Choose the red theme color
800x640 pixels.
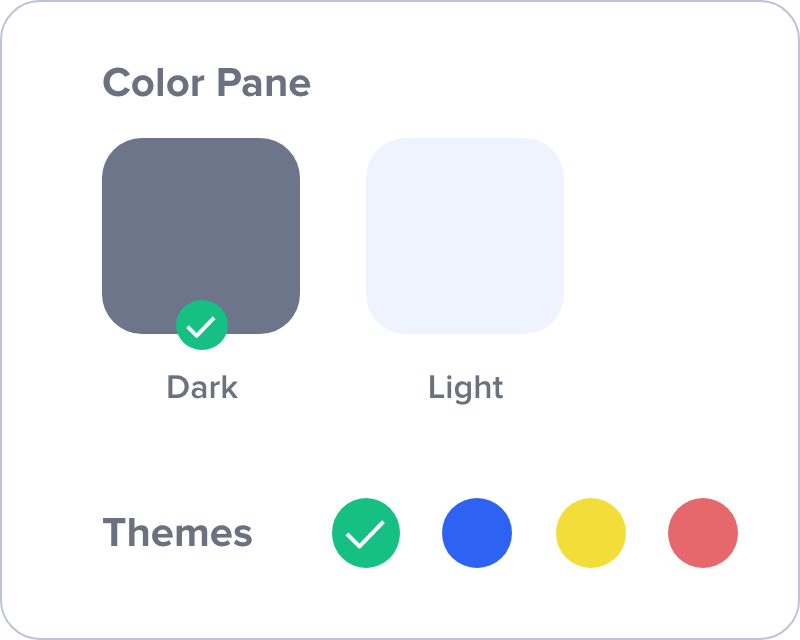[703, 533]
